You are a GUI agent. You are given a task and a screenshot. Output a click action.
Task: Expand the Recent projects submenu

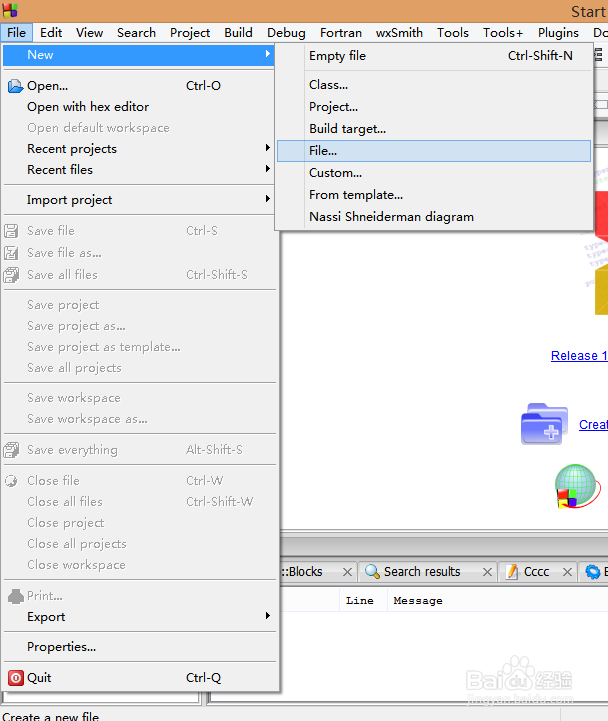tap(268, 148)
